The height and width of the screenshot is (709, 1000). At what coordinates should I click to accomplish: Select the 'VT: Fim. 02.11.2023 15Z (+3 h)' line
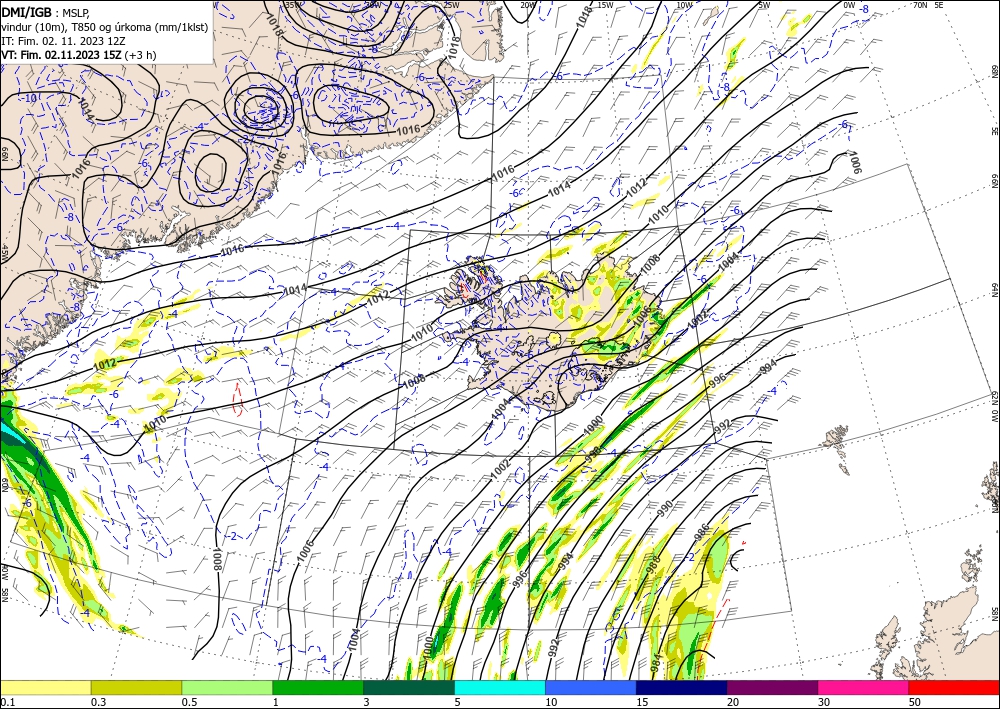(78, 55)
